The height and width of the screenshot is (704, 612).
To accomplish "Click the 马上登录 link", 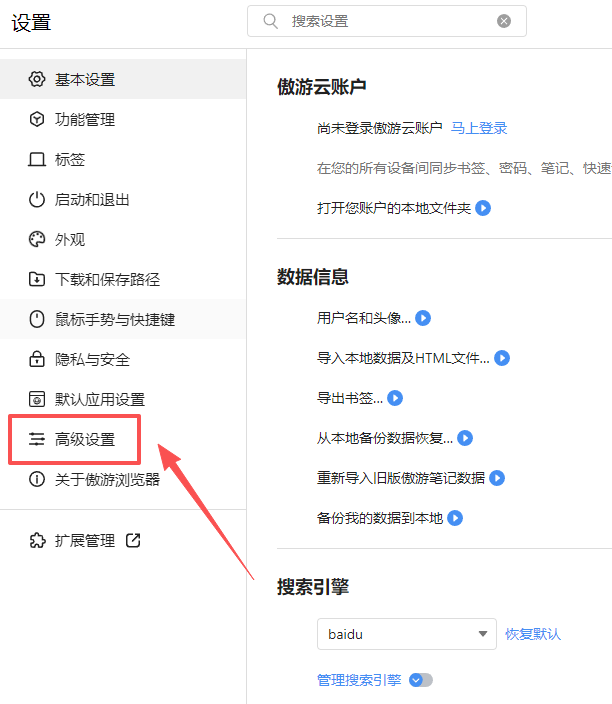I will click(479, 128).
